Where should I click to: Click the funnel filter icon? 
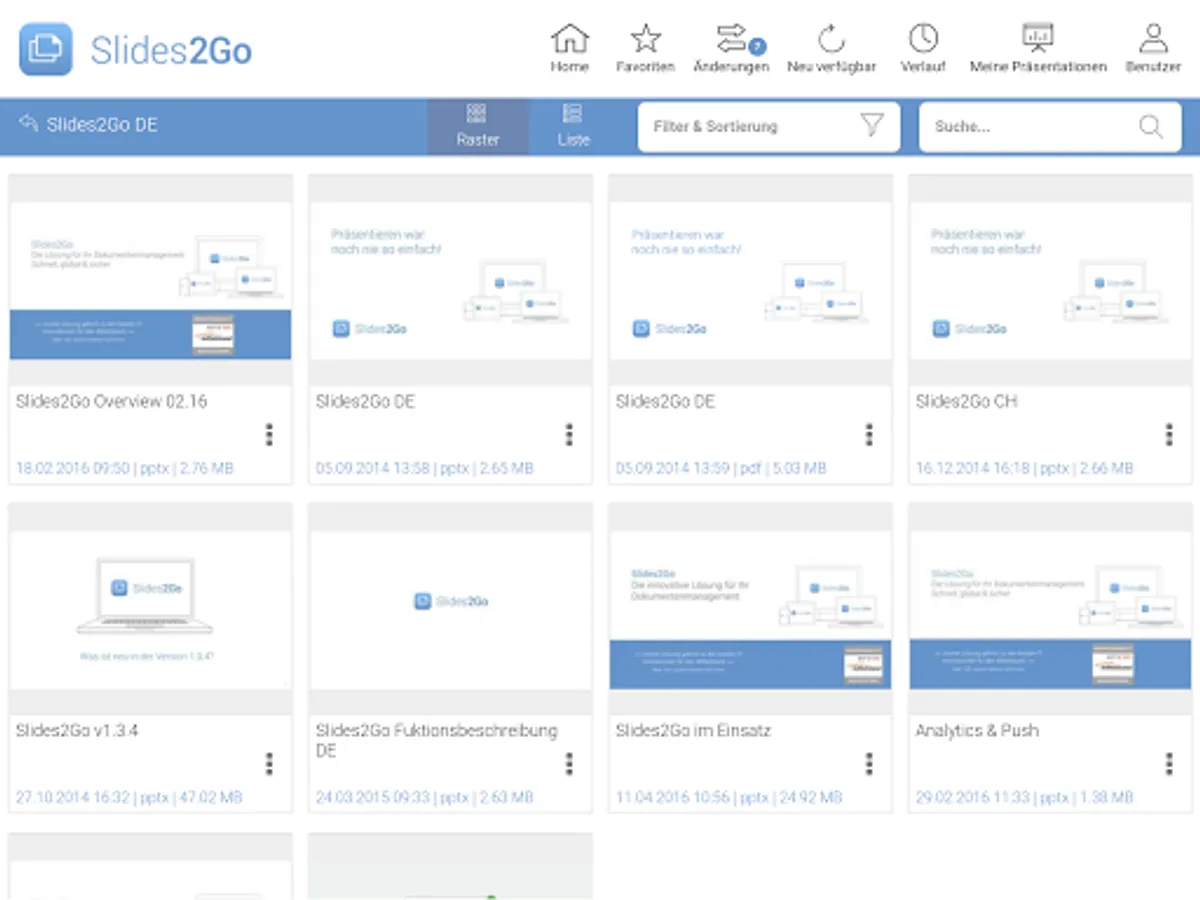pos(871,126)
